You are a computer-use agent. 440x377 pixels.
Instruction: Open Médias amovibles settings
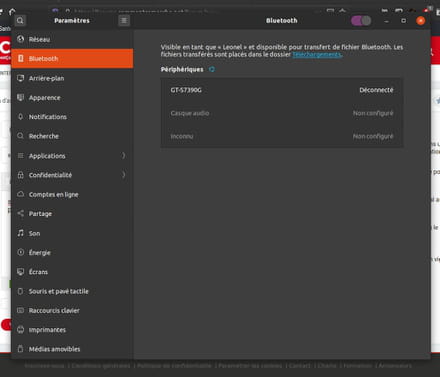point(72,349)
